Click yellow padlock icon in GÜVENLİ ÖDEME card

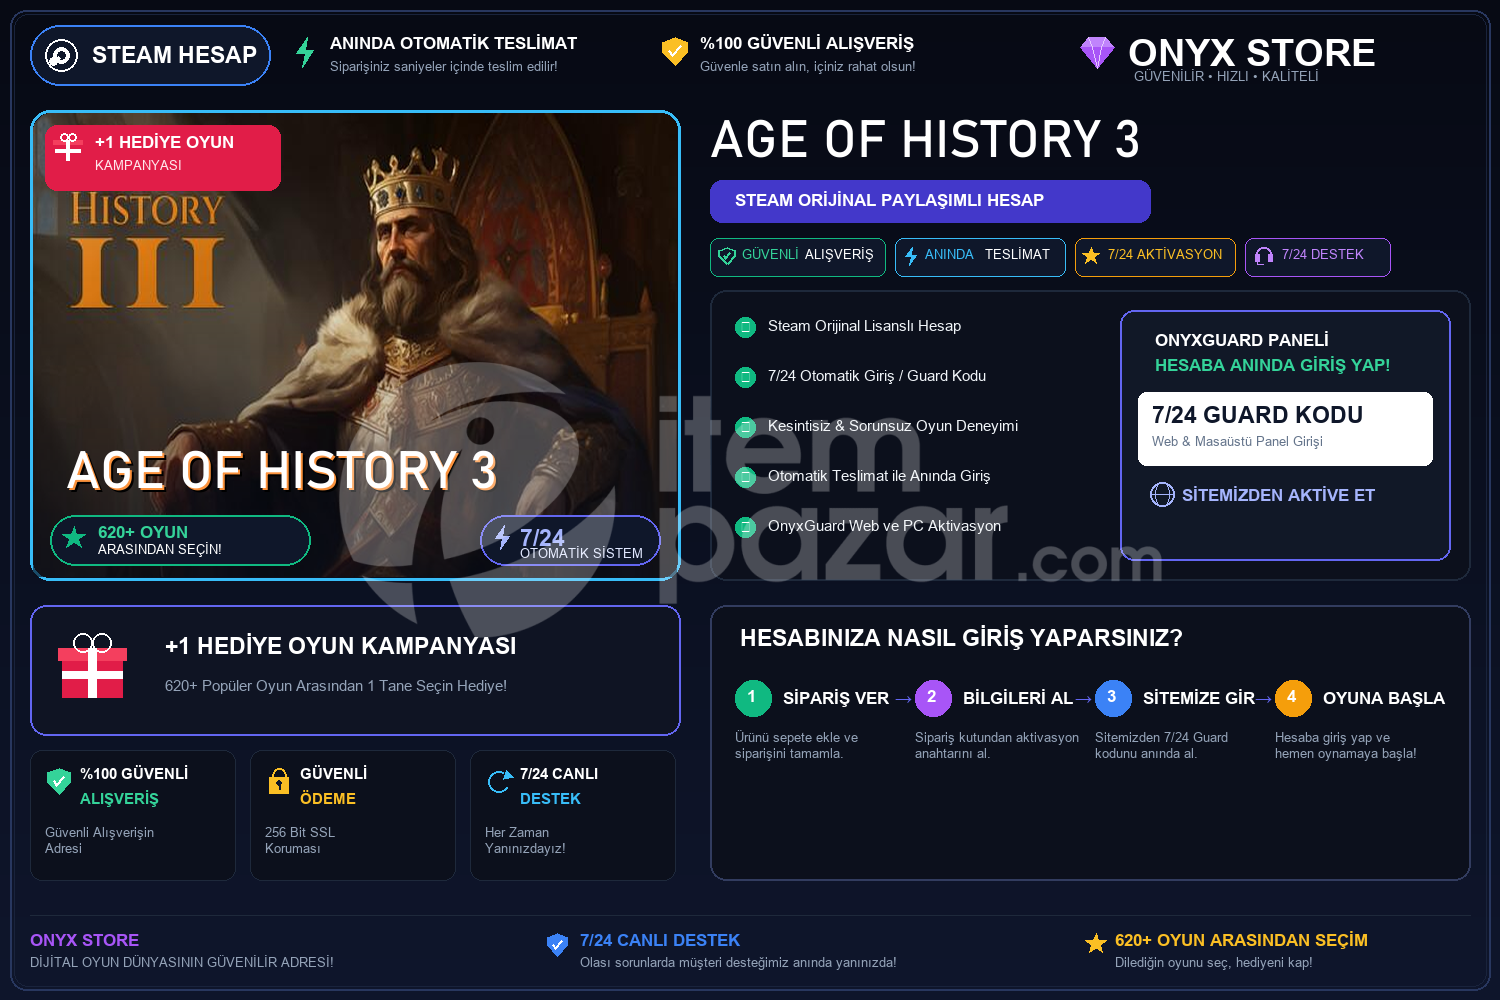pyautogui.click(x=279, y=781)
